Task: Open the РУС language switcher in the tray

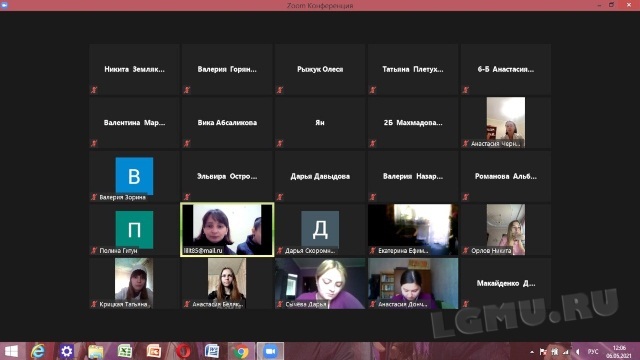Action: point(593,351)
